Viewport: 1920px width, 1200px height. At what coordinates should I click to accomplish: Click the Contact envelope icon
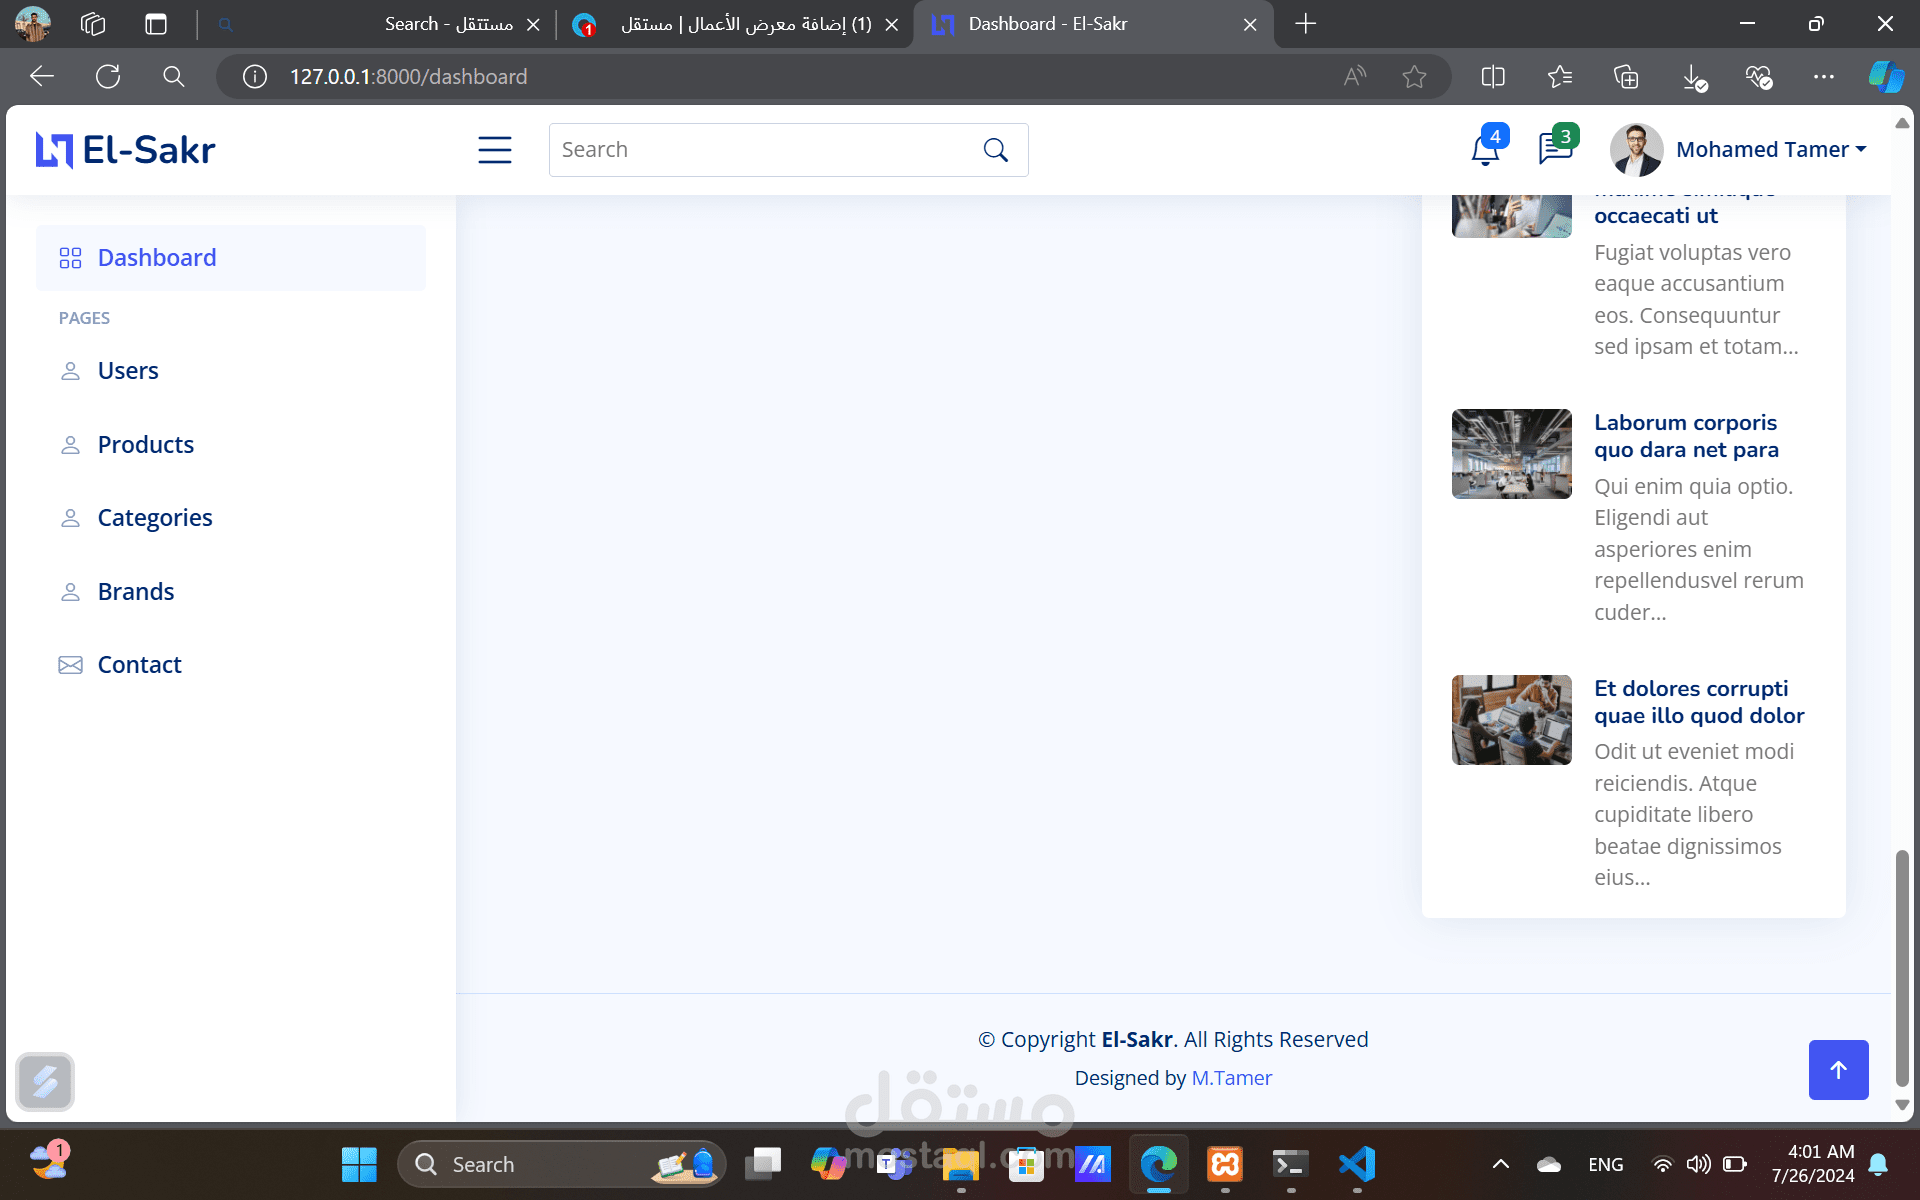click(70, 665)
